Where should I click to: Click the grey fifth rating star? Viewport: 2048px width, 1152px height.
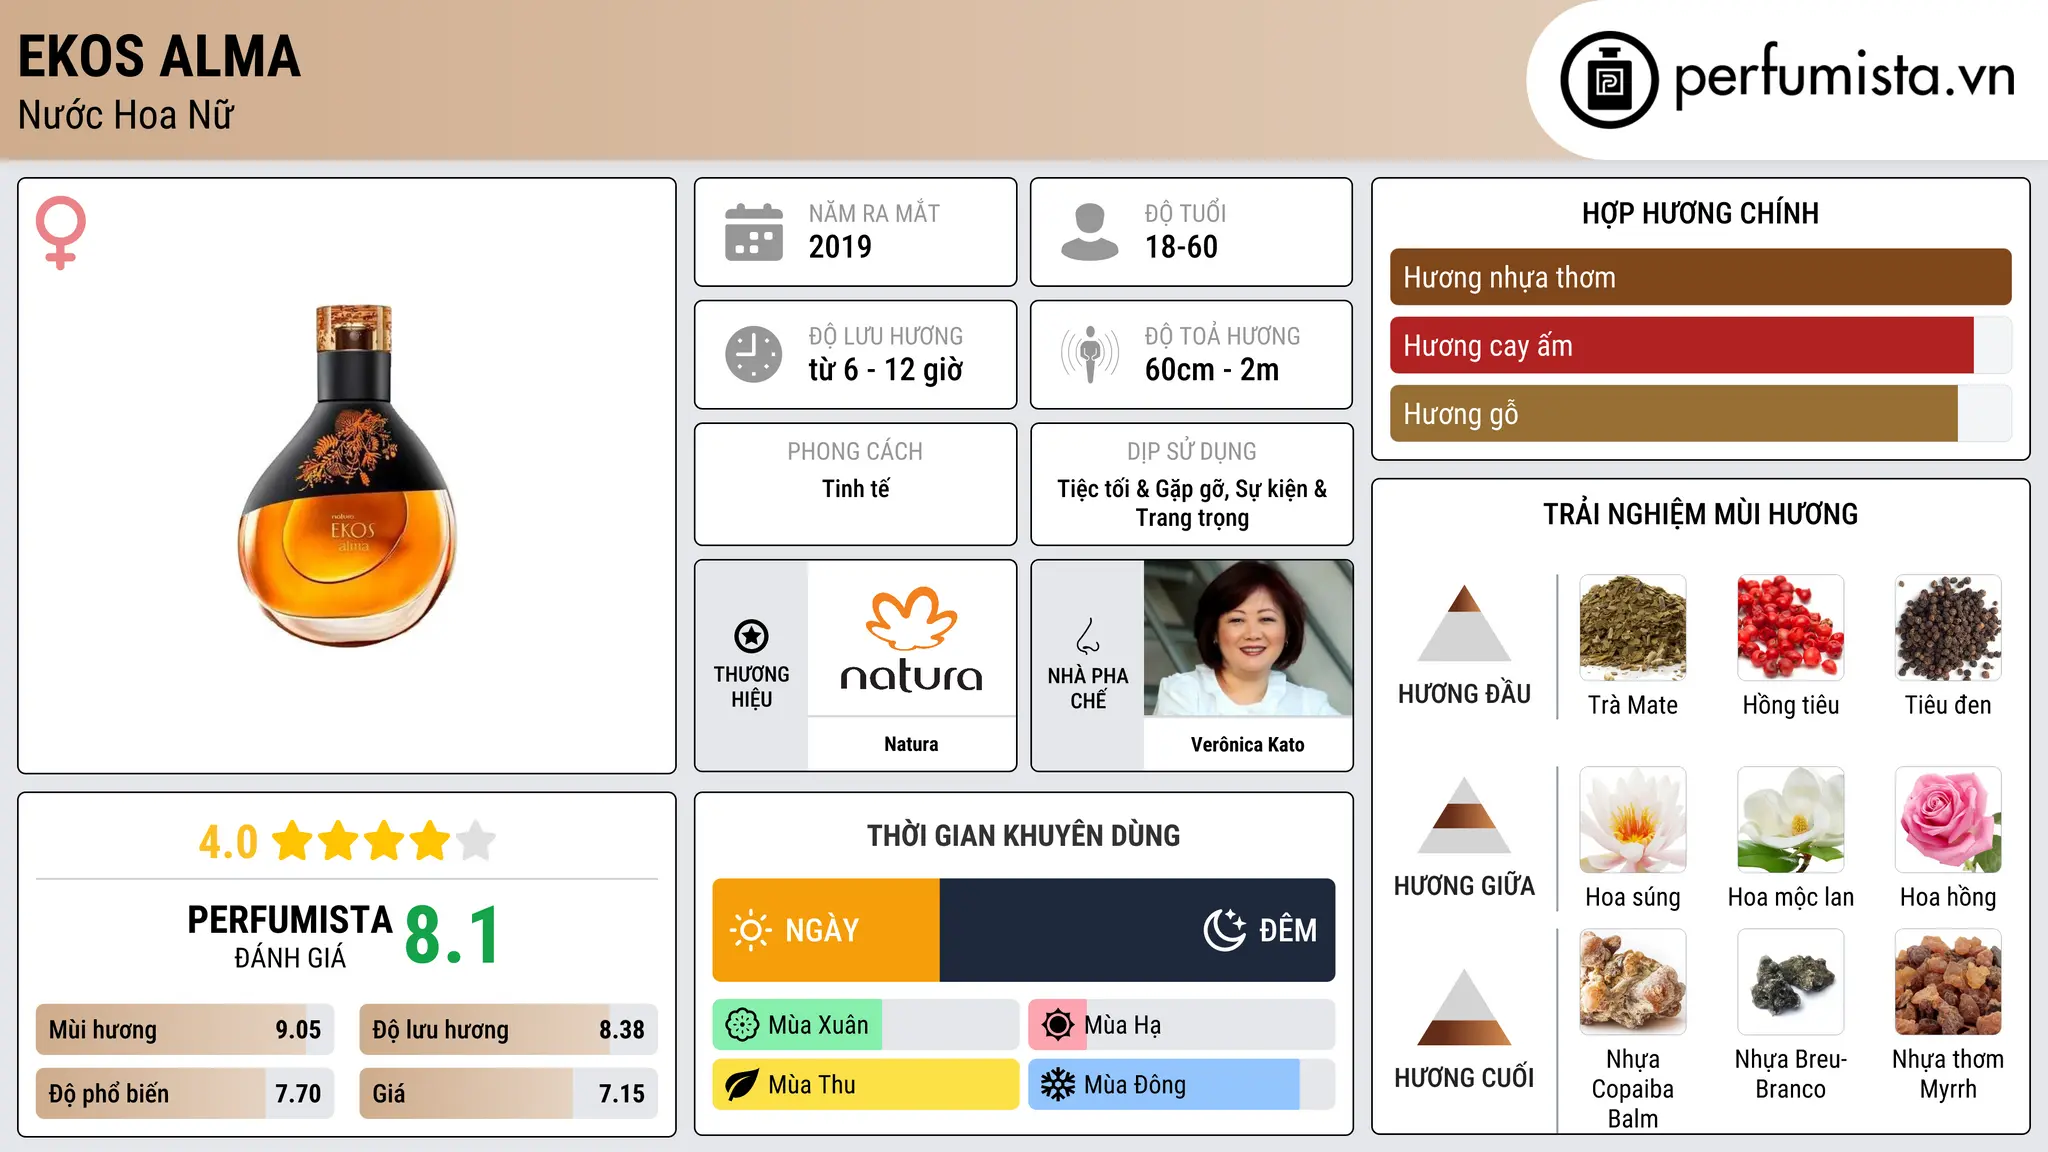[x=476, y=841]
